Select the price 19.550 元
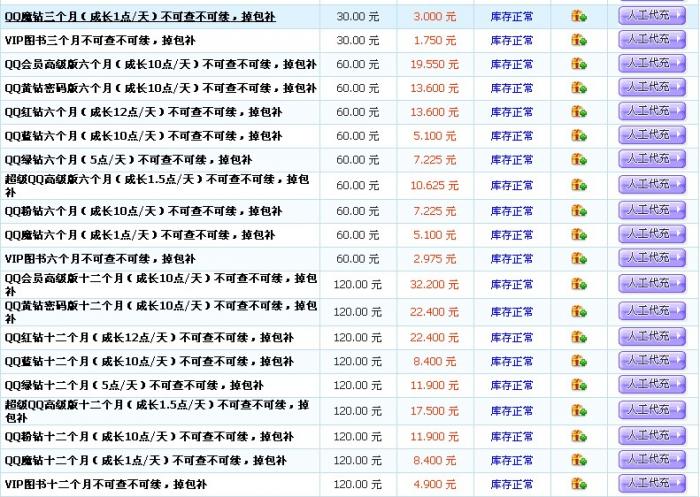 click(434, 64)
